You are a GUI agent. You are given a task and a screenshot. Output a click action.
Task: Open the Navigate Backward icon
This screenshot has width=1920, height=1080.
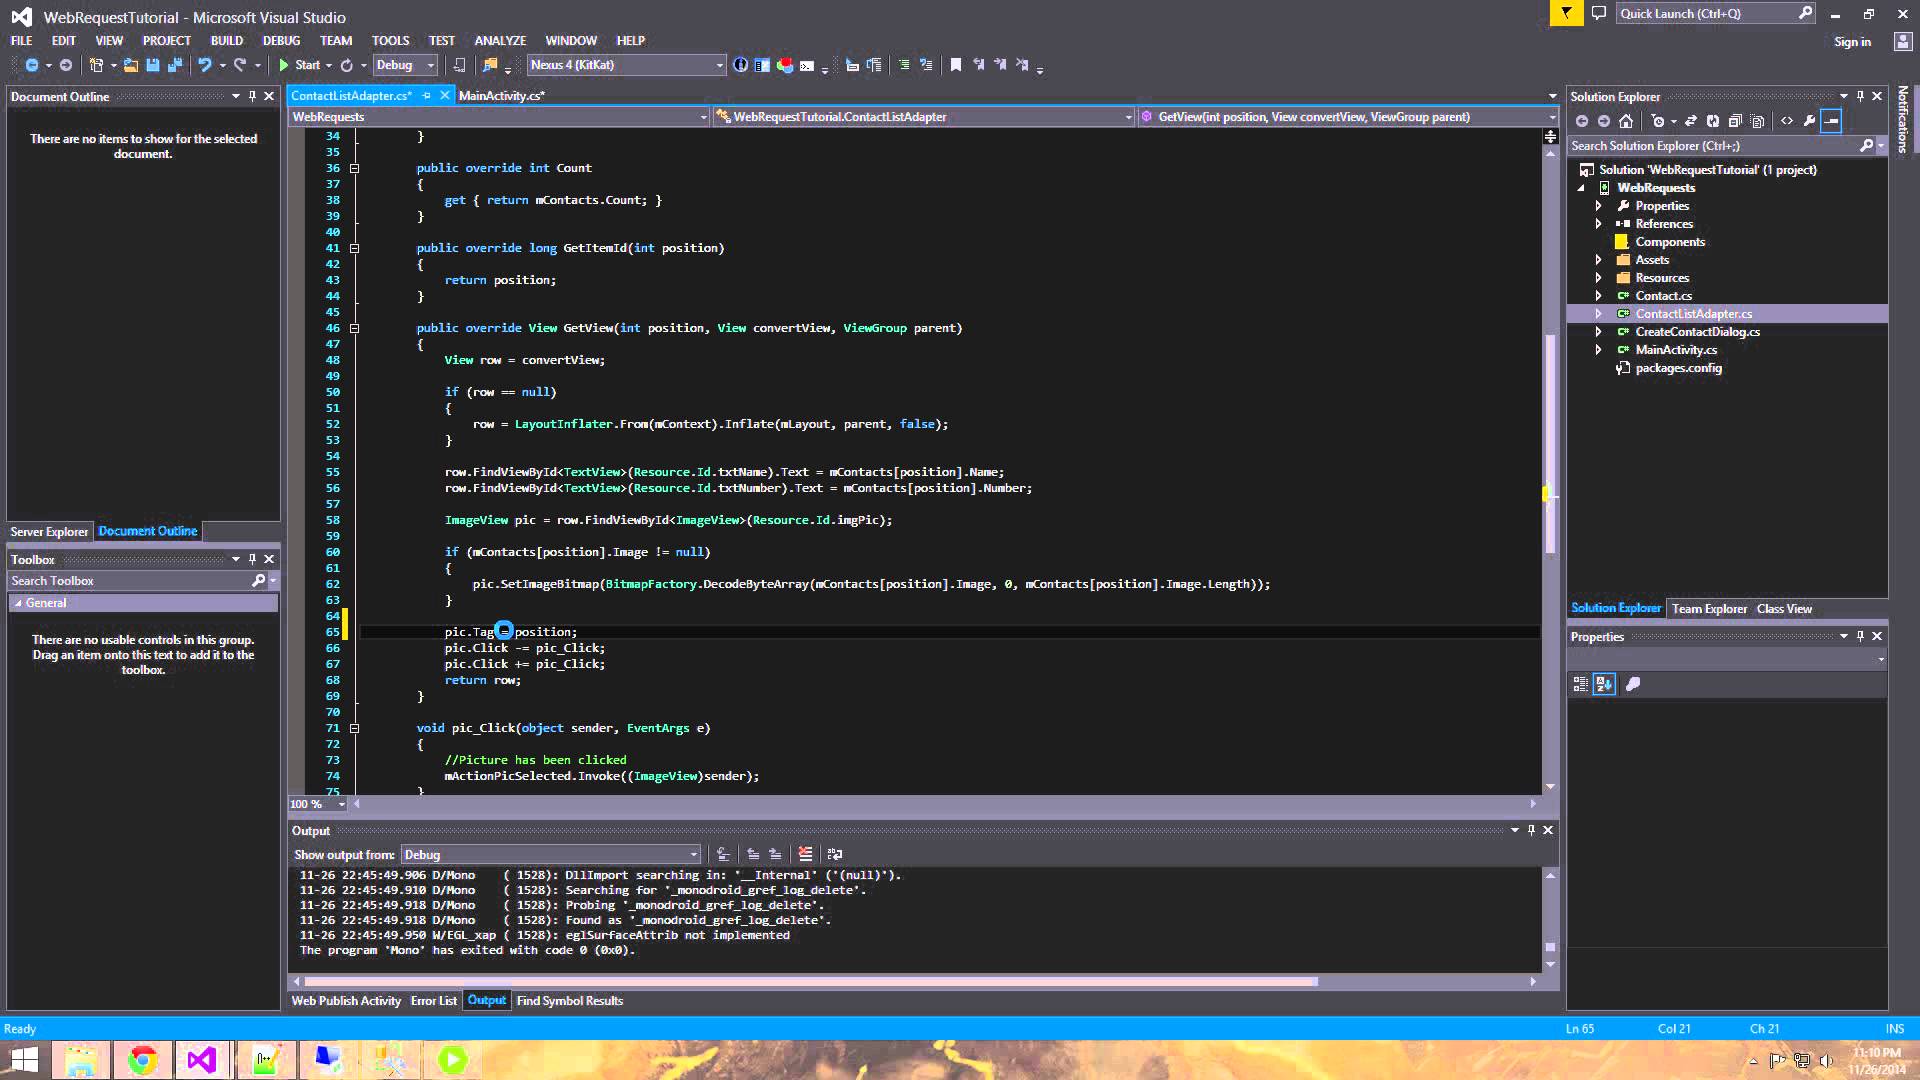(x=31, y=65)
